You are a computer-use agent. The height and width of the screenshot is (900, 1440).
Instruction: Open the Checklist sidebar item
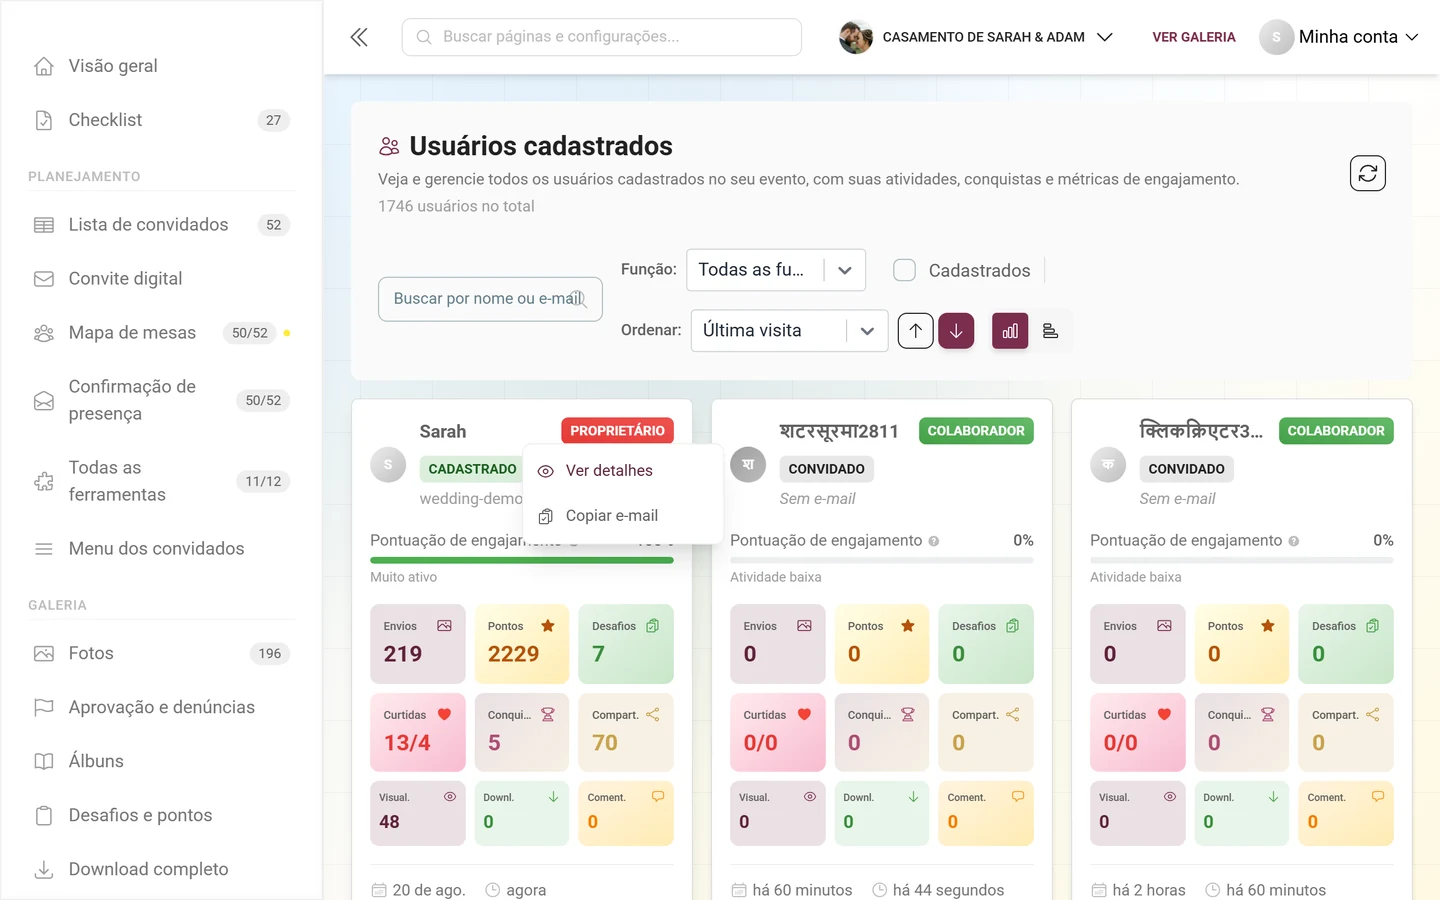pos(161,120)
